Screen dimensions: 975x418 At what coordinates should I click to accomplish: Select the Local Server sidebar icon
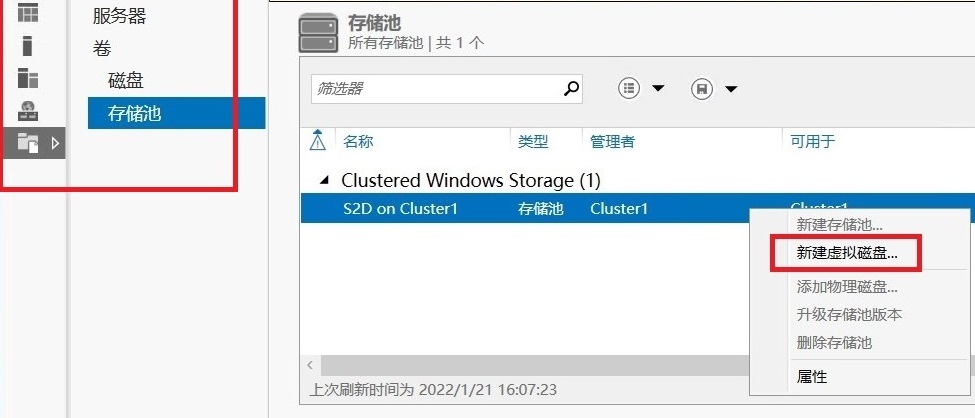[27, 46]
